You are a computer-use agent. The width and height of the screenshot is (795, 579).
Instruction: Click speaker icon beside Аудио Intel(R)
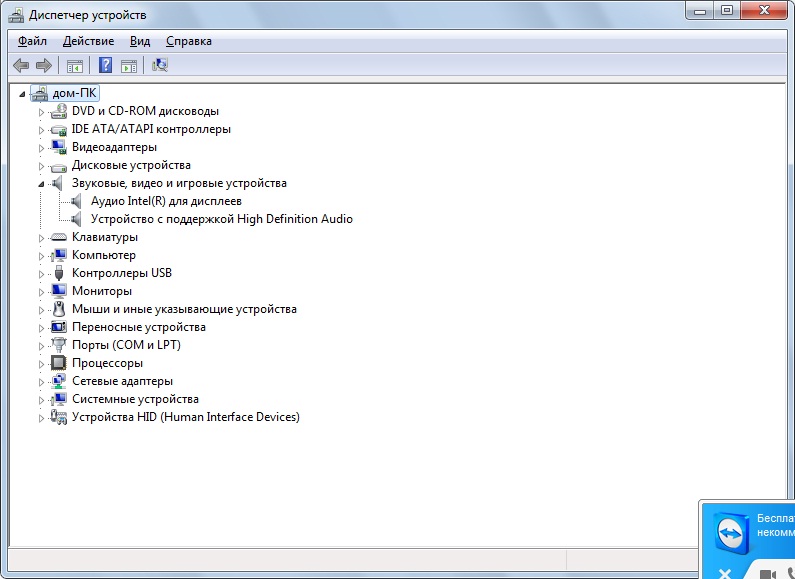pyautogui.click(x=76, y=201)
